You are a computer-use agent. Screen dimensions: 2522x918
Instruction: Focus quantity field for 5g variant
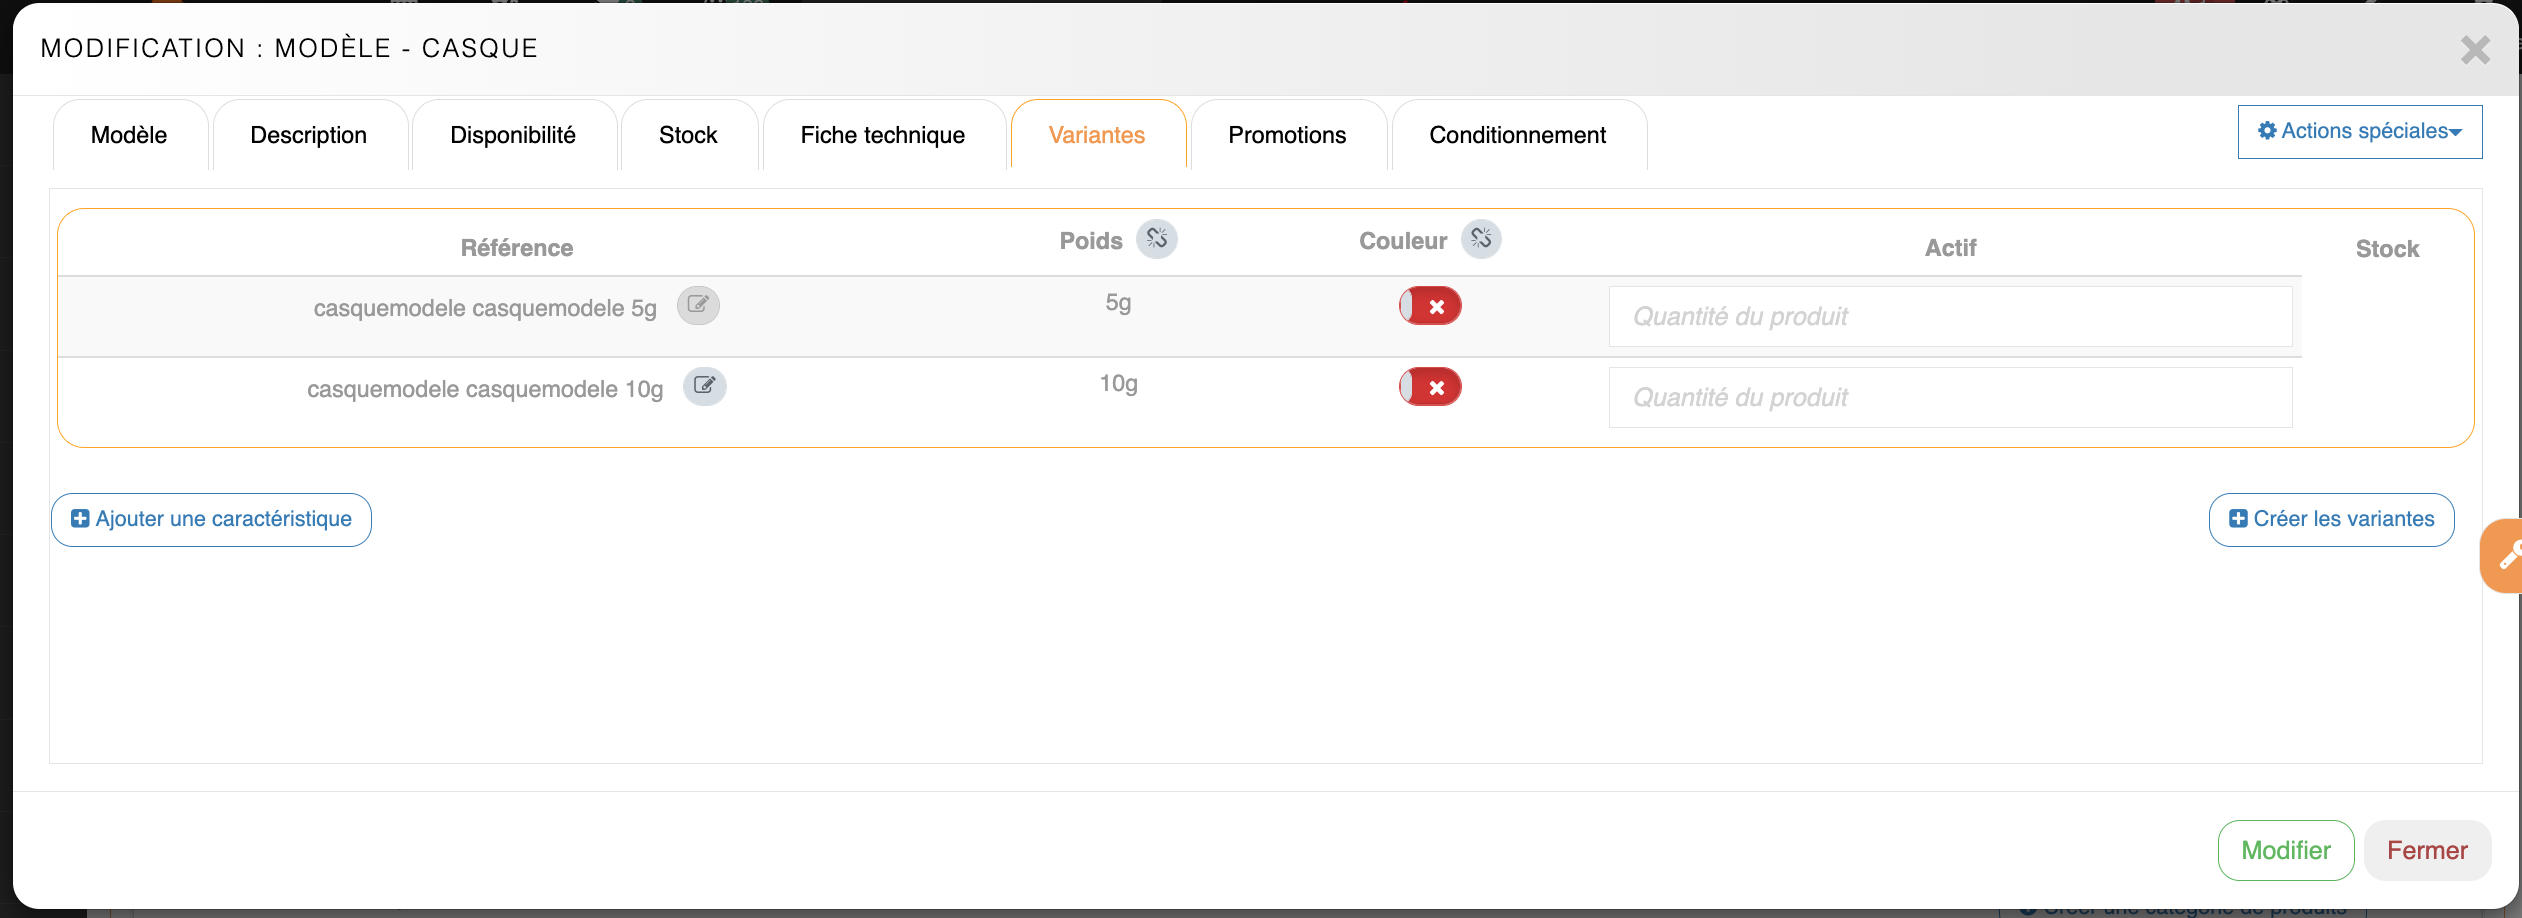tap(1949, 317)
